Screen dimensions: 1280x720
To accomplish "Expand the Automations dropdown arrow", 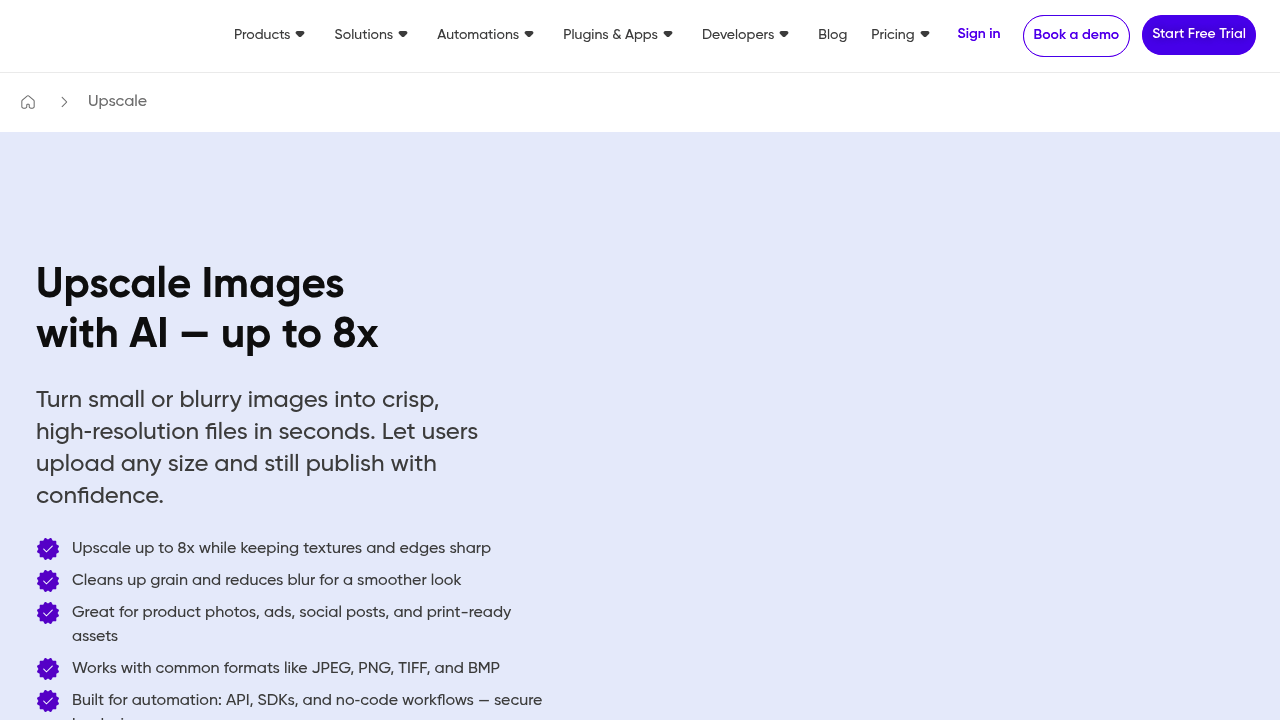I will (x=529, y=34).
